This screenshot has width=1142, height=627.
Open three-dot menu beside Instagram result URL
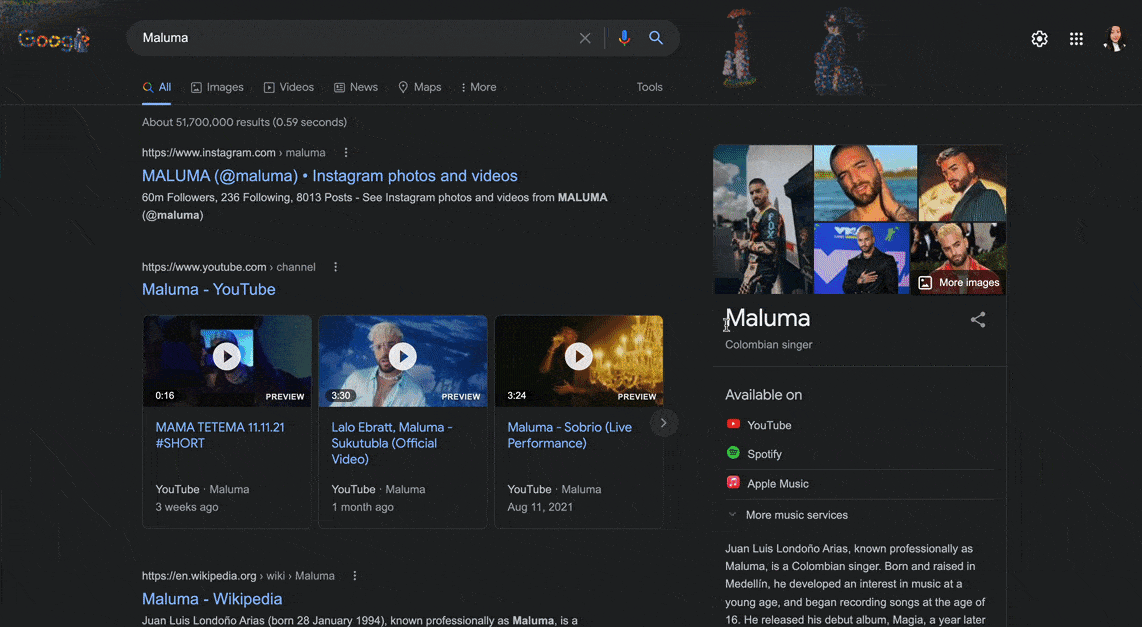click(346, 153)
